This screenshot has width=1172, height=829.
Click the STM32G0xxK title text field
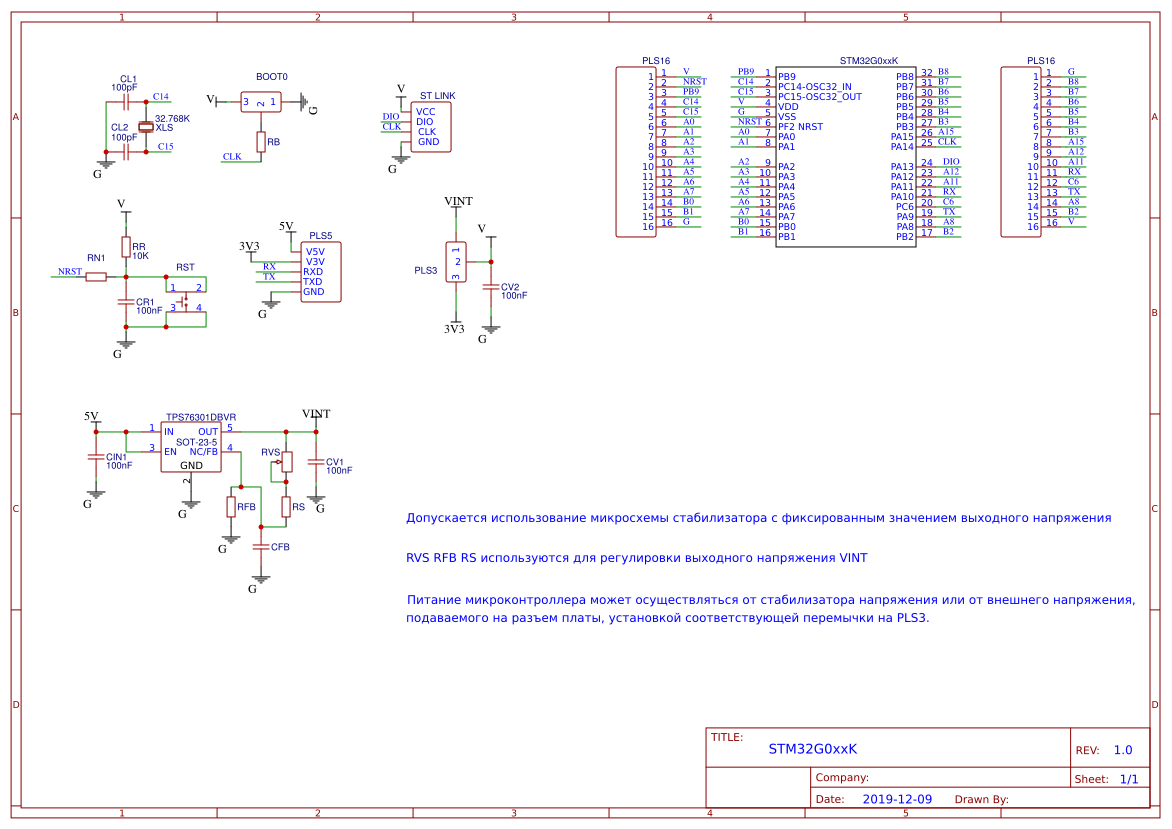click(x=812, y=749)
